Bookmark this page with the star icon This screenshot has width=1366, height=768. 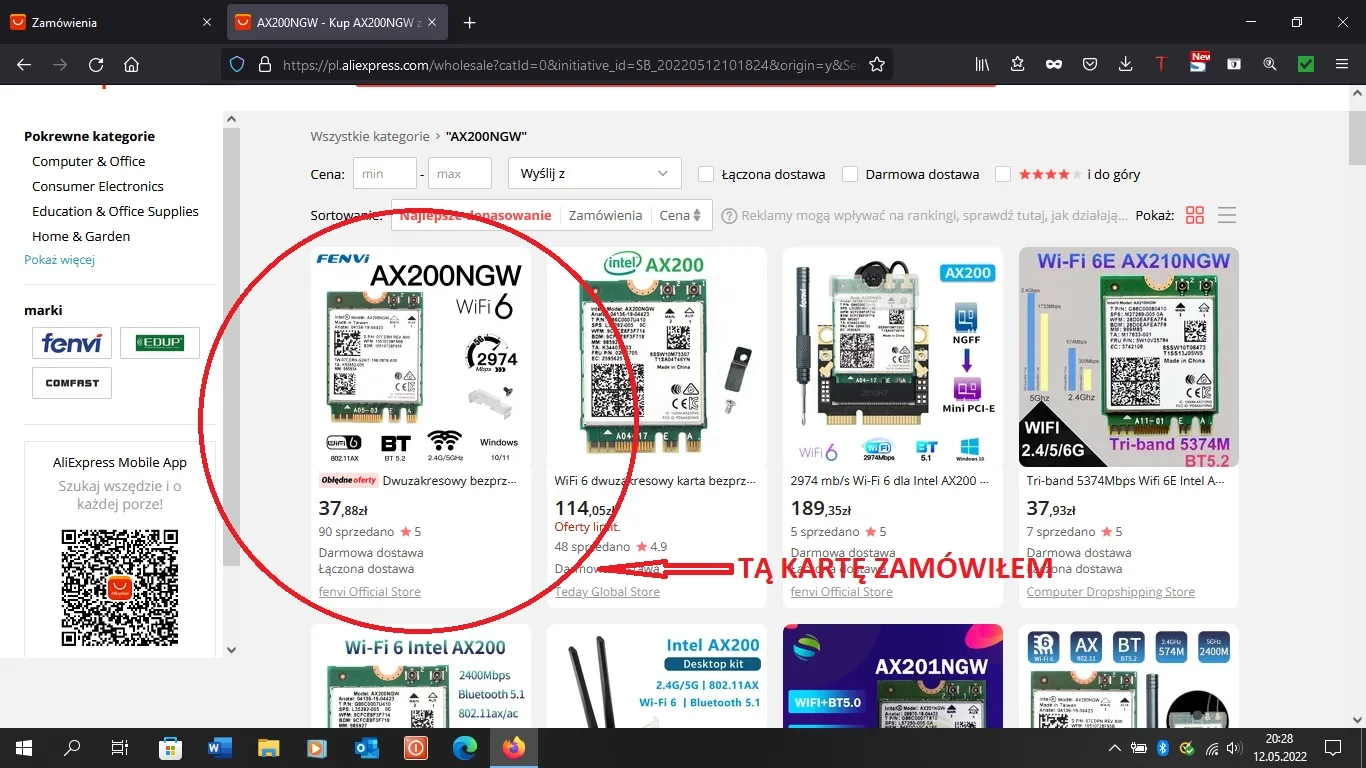[x=877, y=65]
